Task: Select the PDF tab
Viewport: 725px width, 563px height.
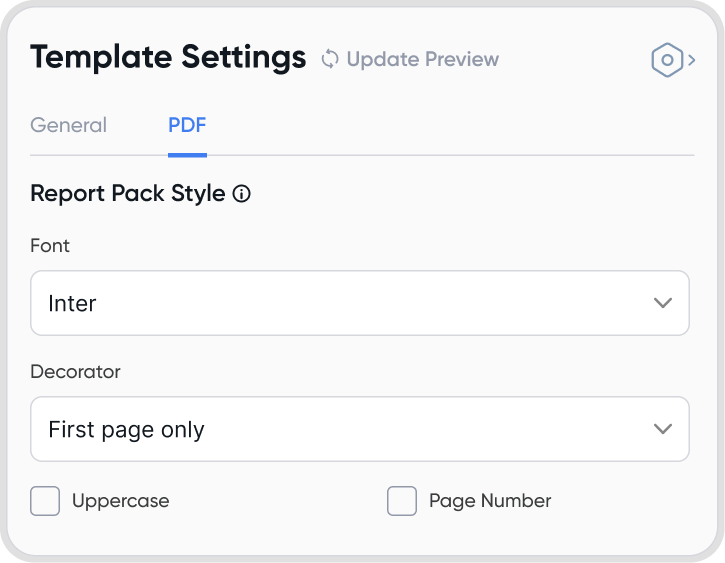Action: click(x=187, y=125)
